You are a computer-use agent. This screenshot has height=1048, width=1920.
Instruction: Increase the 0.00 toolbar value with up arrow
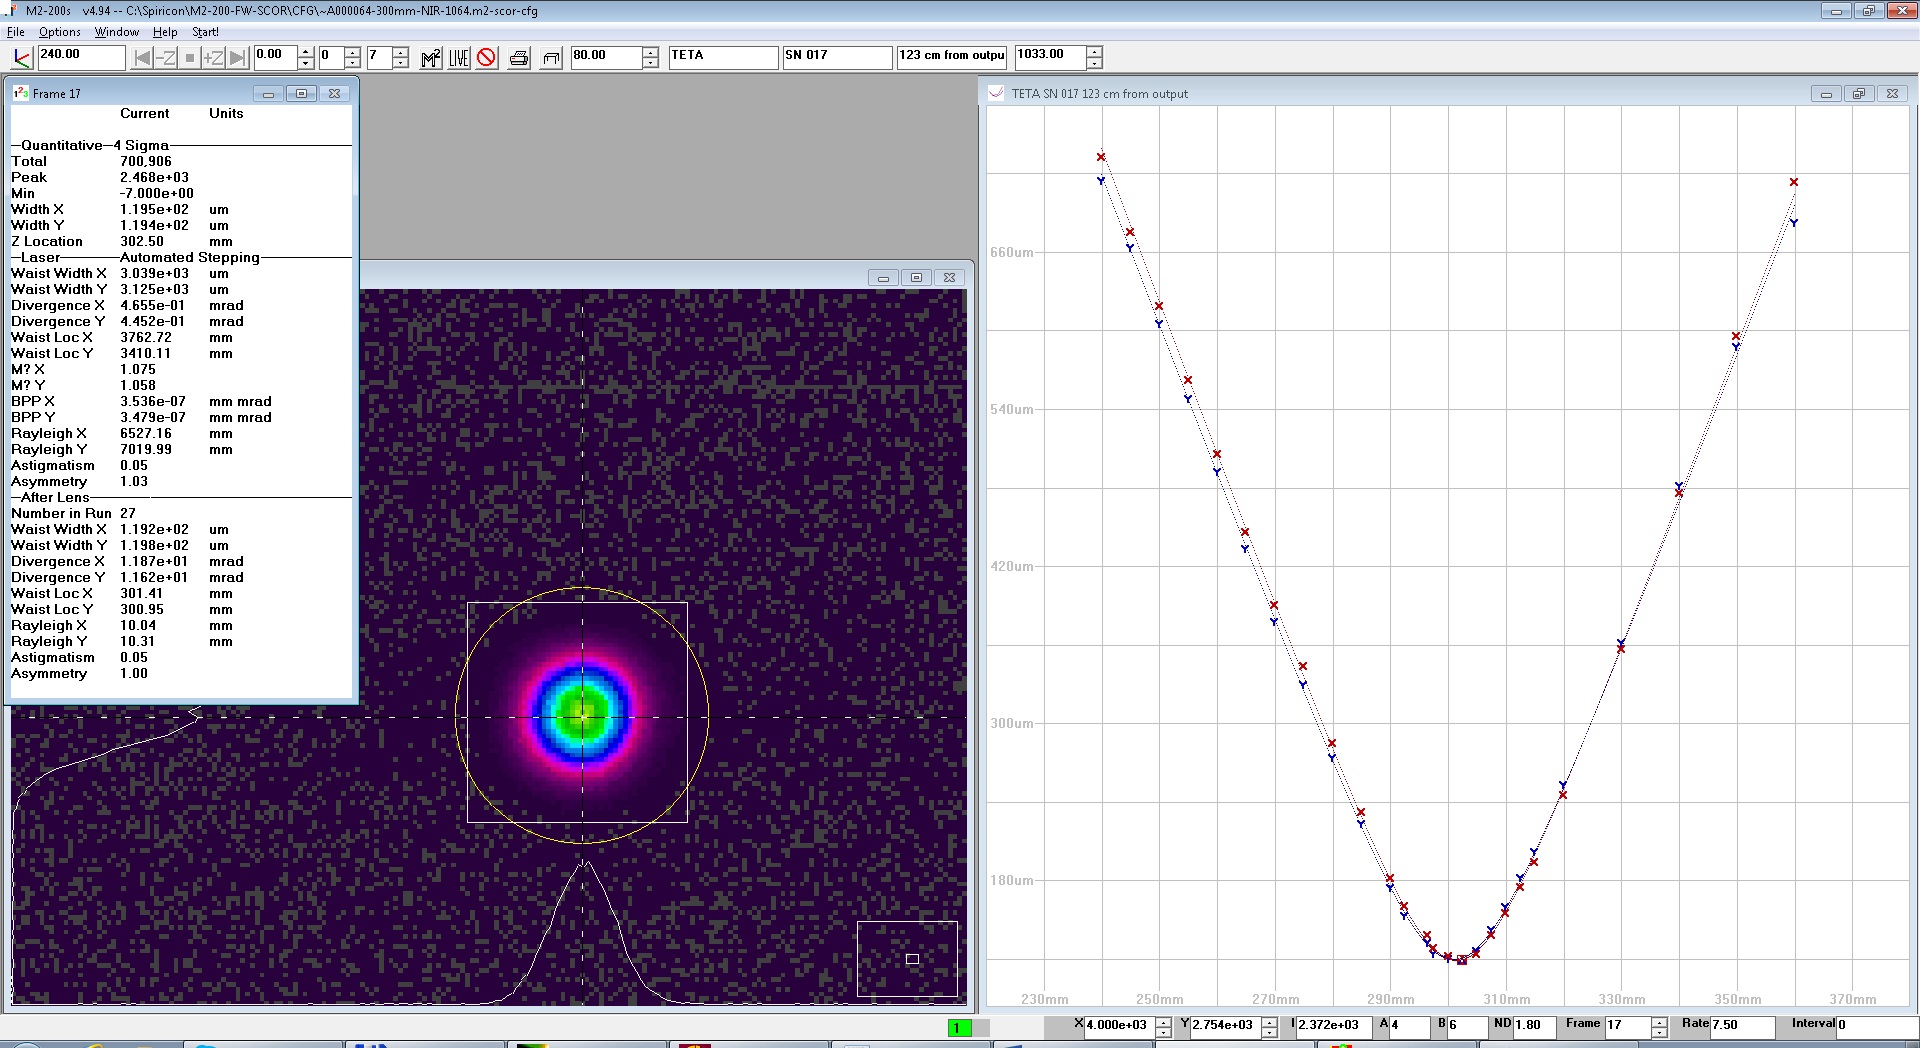pyautogui.click(x=306, y=52)
